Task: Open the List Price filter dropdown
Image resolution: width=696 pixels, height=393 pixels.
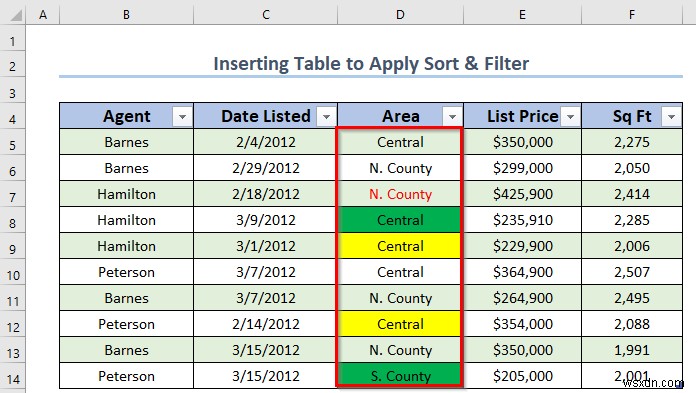Action: coord(570,117)
